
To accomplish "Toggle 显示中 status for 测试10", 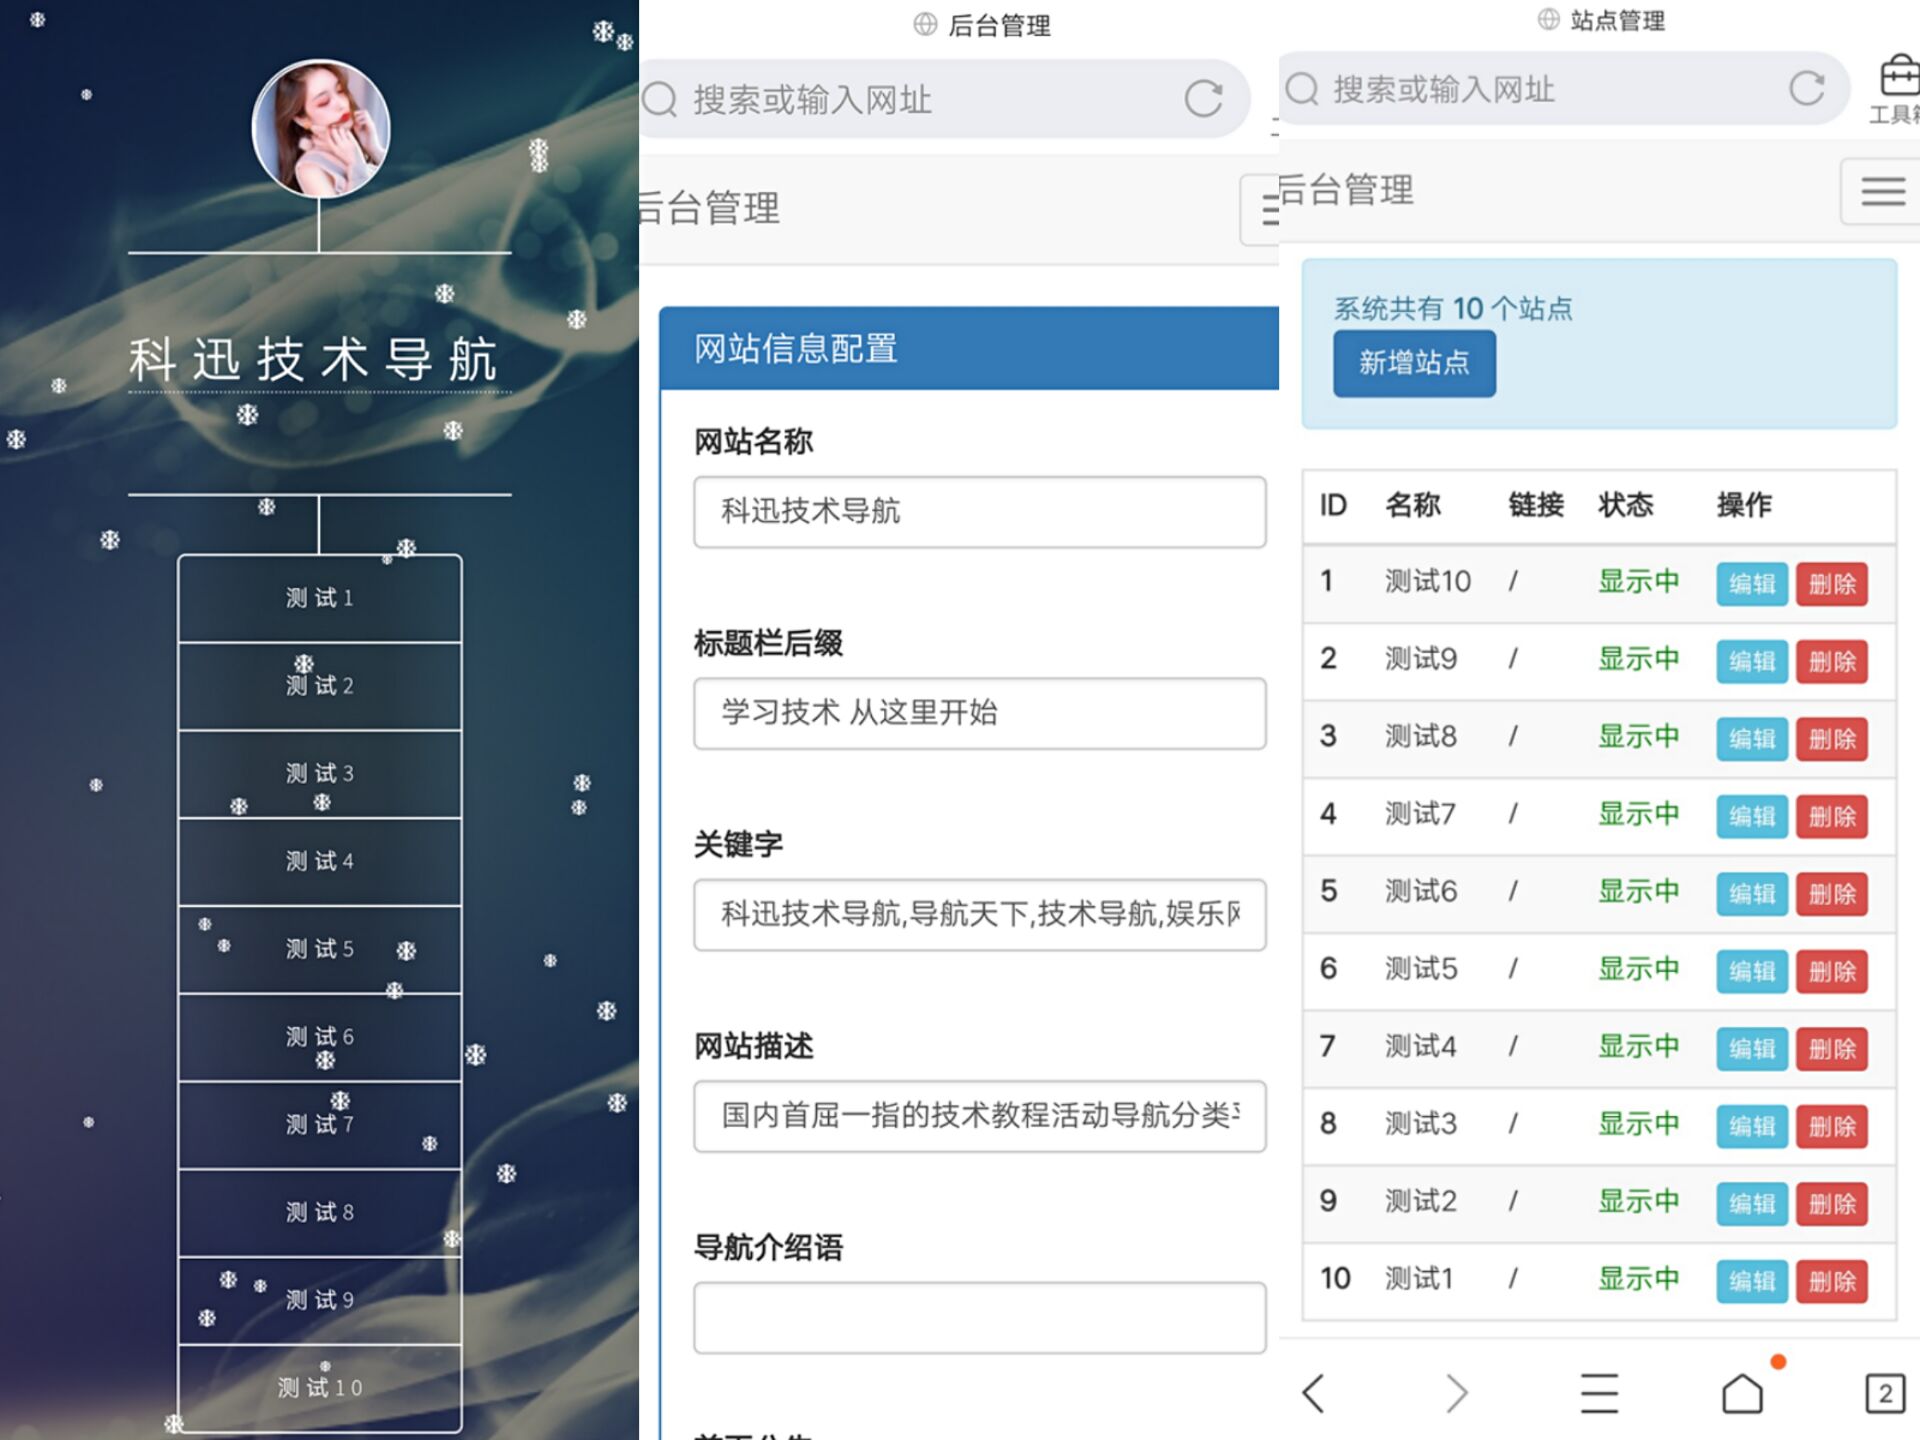I will click(1639, 582).
